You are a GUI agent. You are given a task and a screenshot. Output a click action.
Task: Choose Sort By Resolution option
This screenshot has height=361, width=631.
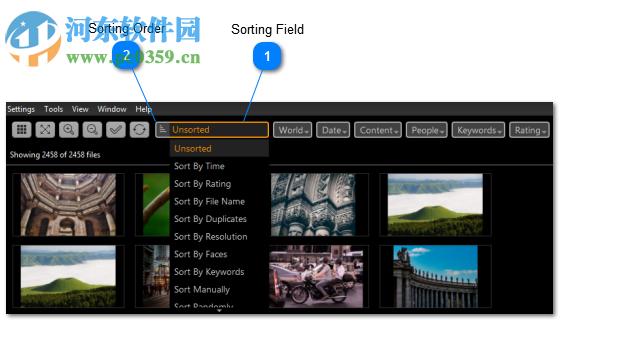coord(219,237)
